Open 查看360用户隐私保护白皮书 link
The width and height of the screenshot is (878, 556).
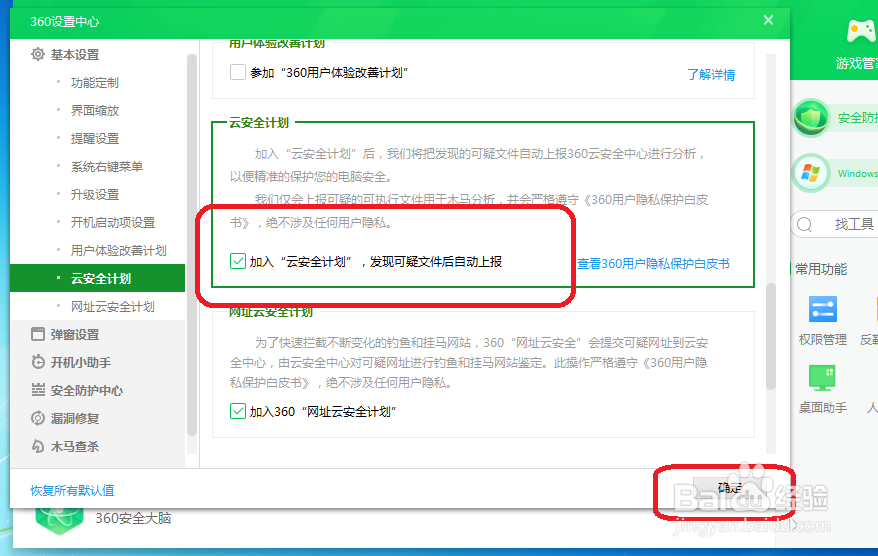tap(653, 264)
